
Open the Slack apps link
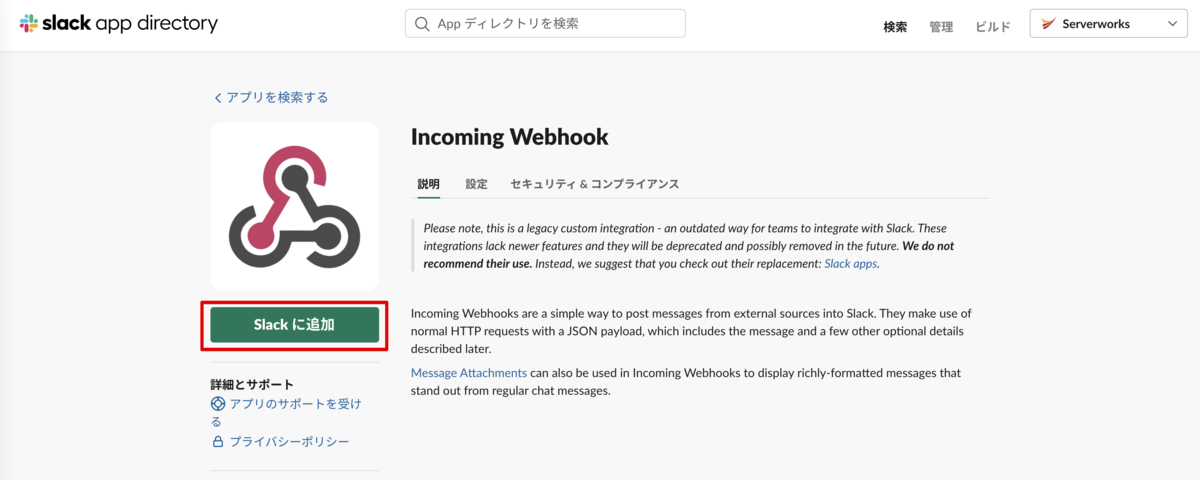coord(850,264)
